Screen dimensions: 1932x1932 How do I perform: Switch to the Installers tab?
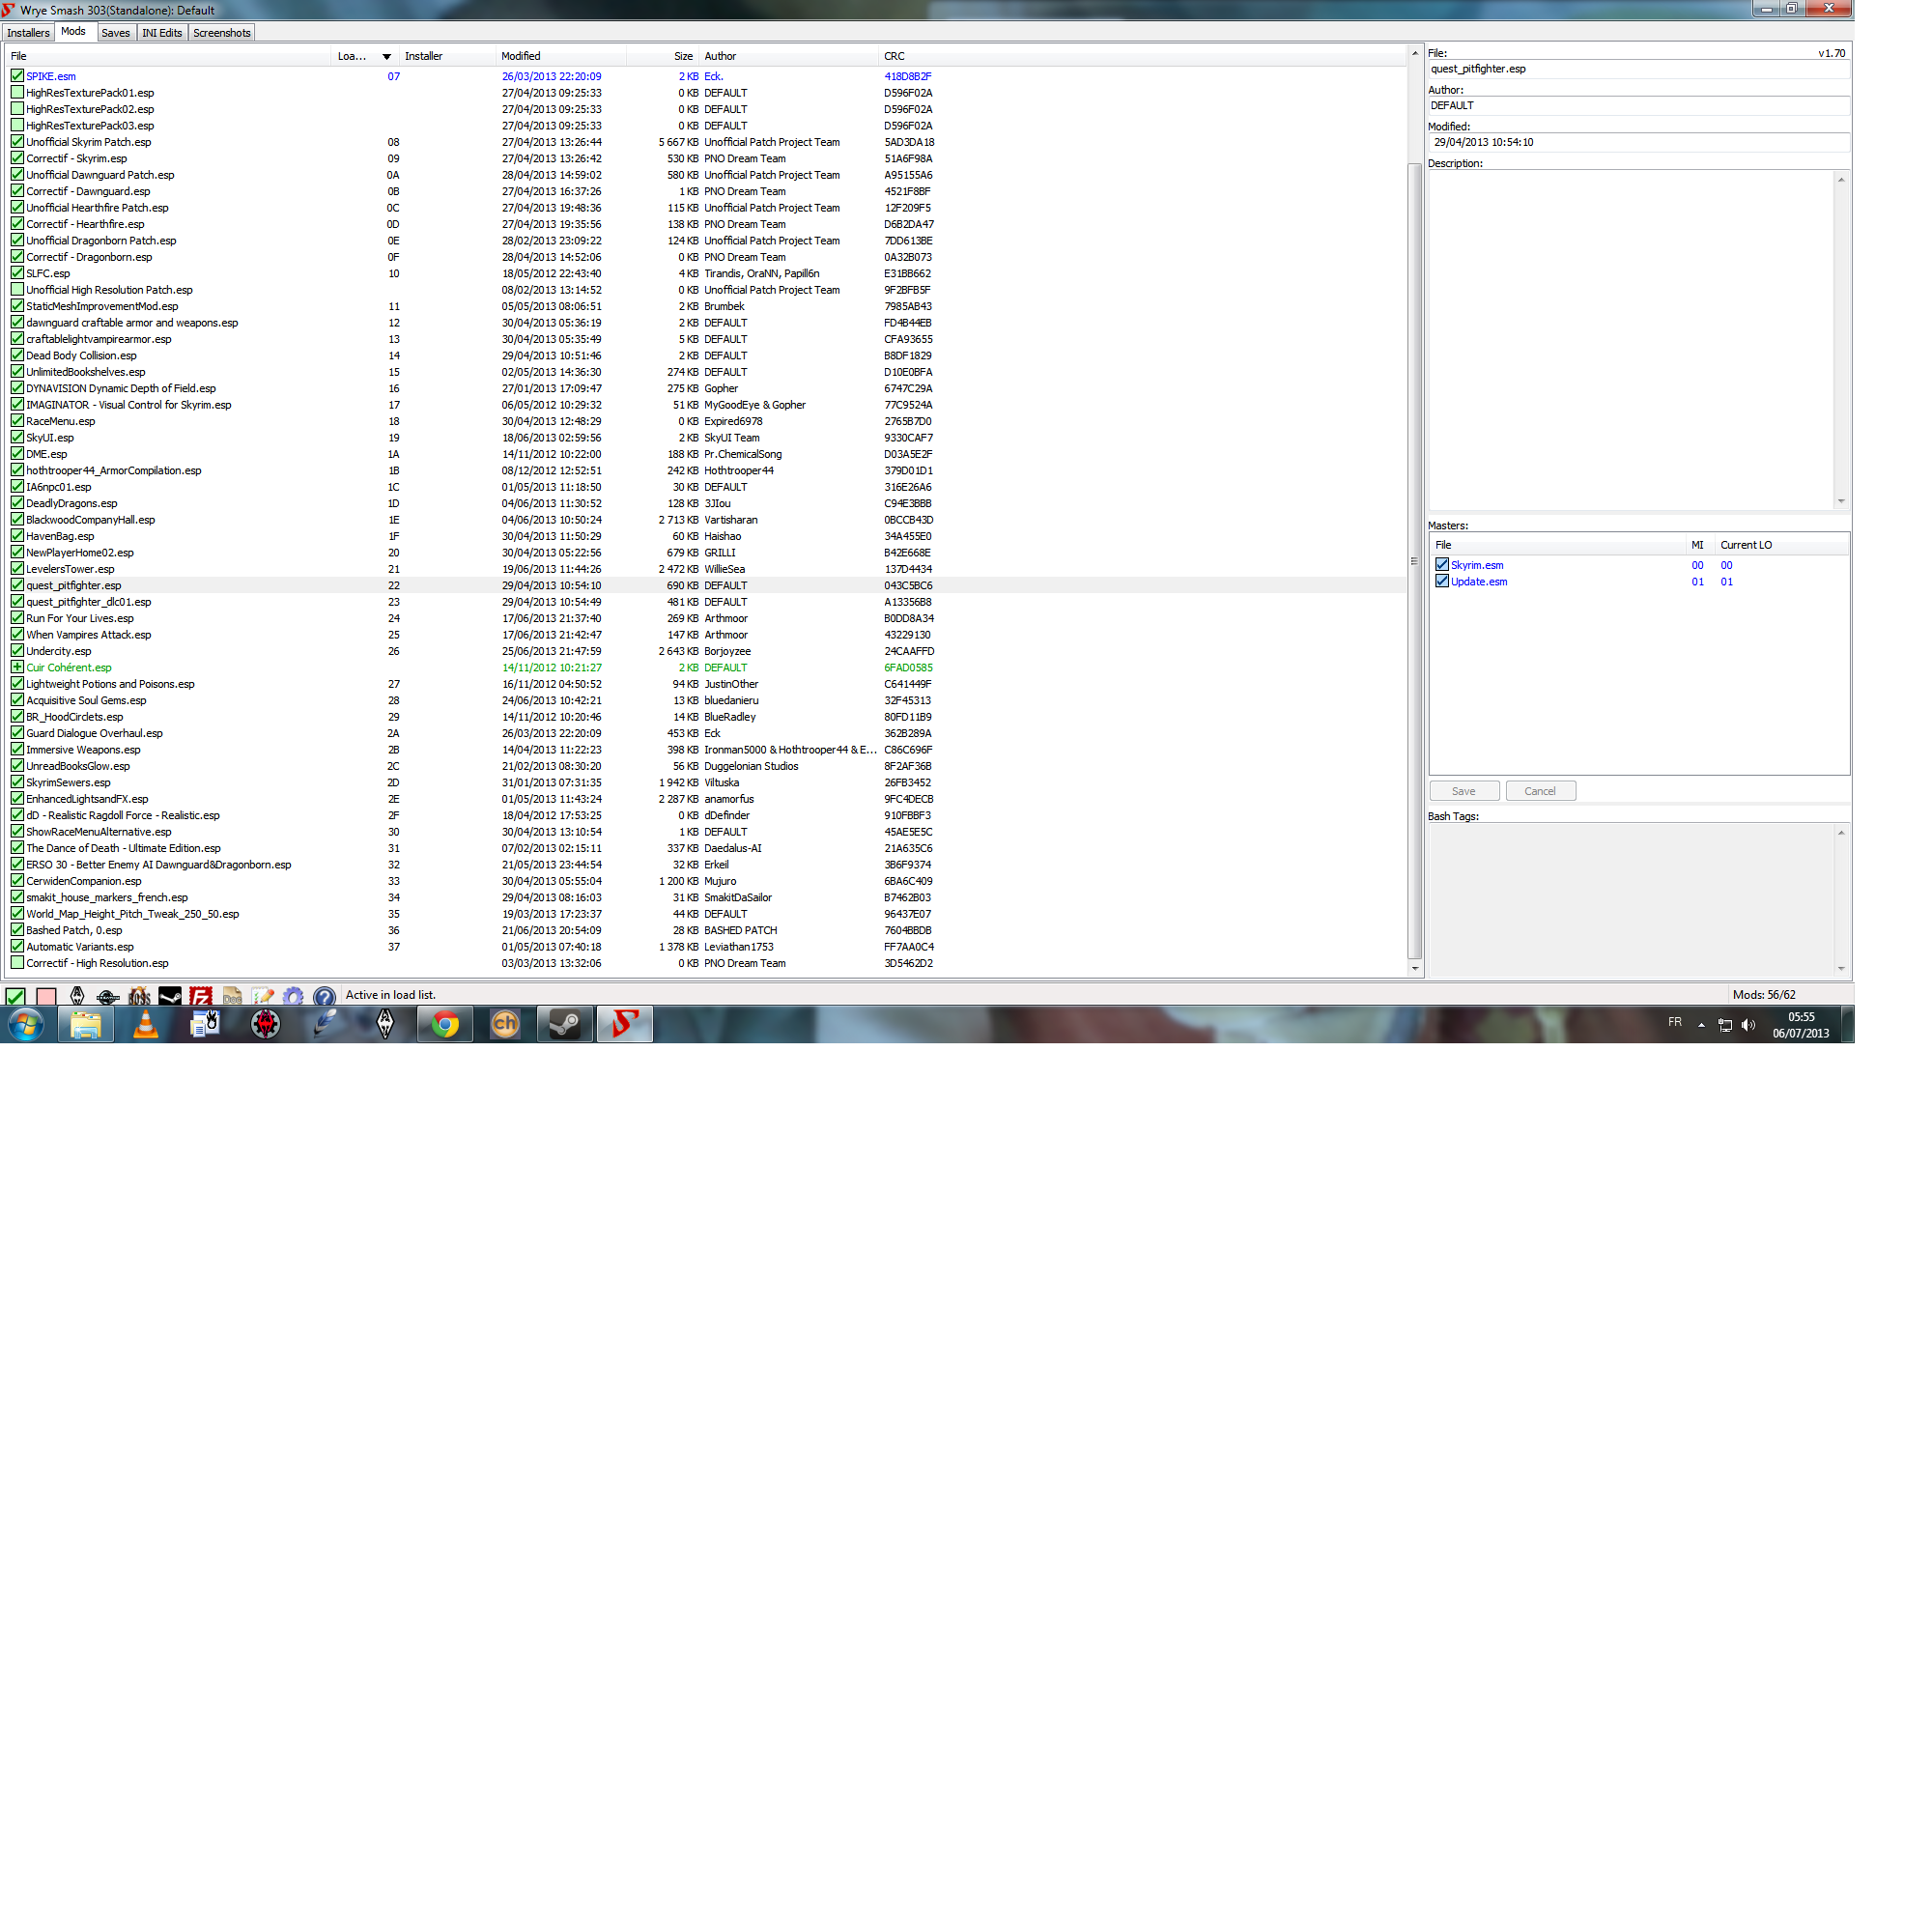click(28, 33)
